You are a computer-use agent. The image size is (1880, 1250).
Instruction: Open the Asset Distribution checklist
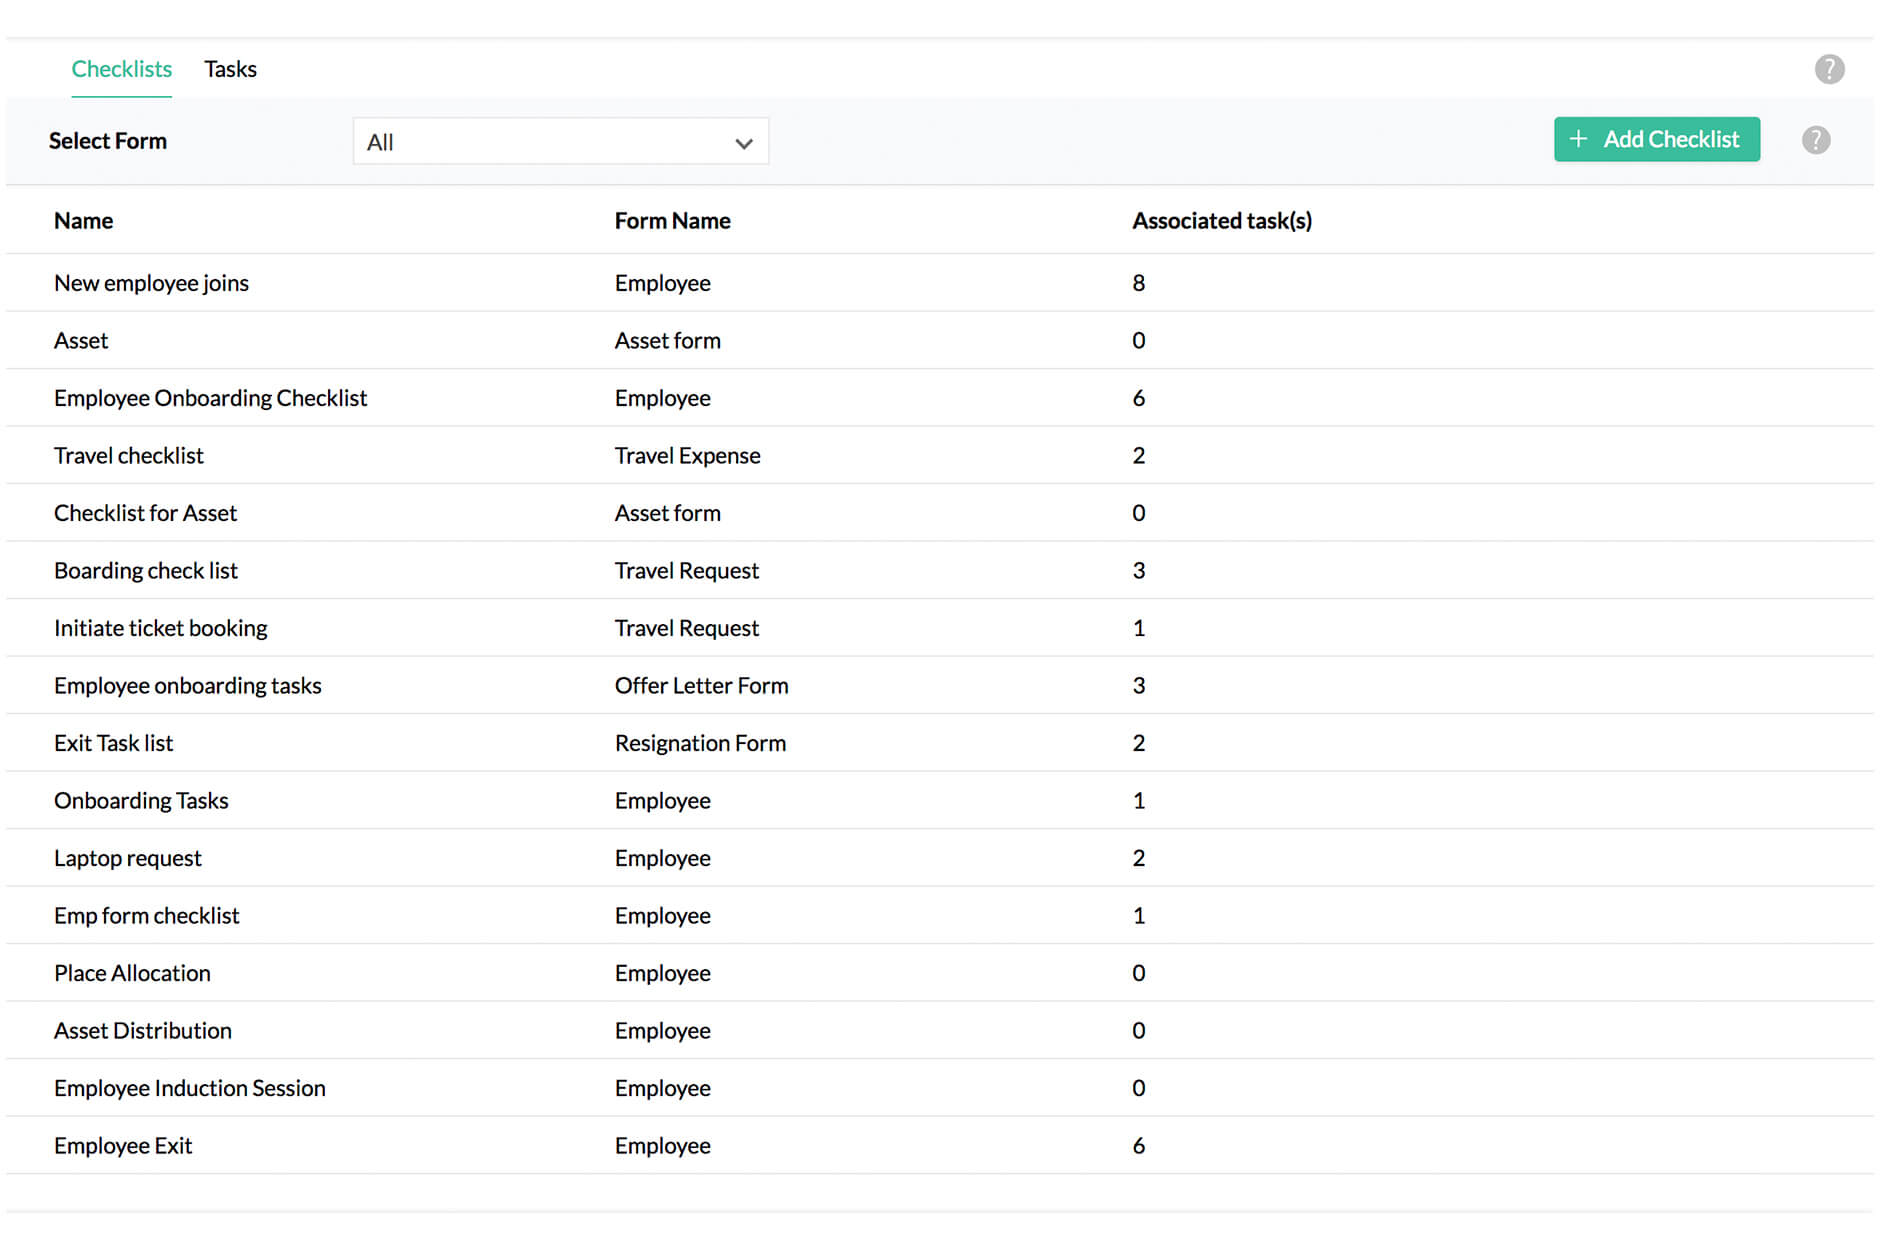point(143,1030)
